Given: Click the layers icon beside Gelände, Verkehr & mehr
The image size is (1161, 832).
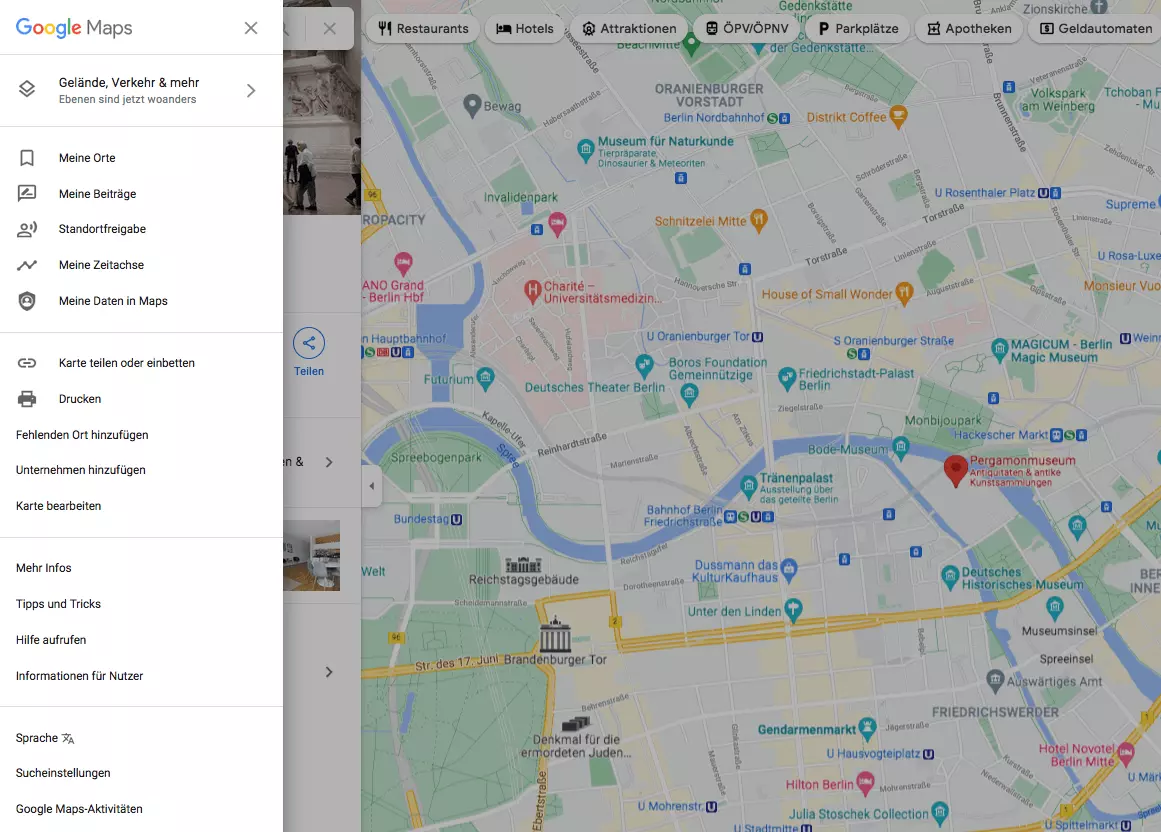Looking at the screenshot, I should (27, 90).
